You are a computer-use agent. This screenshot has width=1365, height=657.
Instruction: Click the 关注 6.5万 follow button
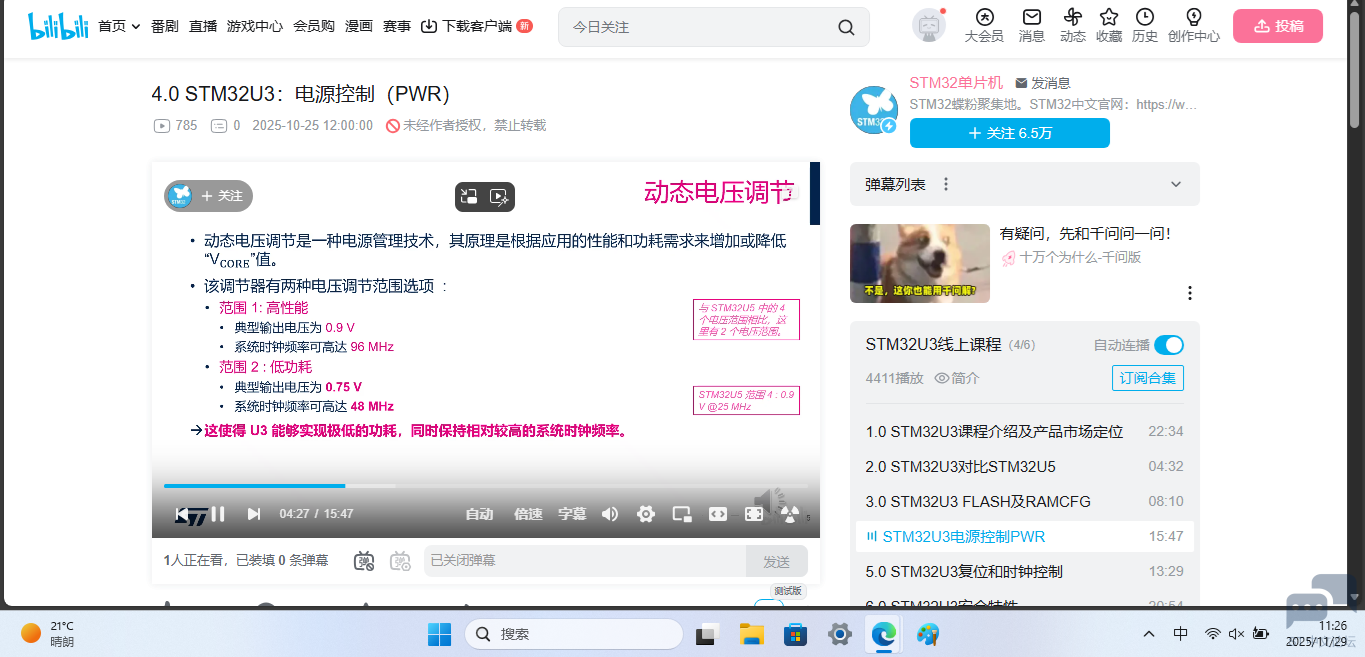click(1009, 132)
